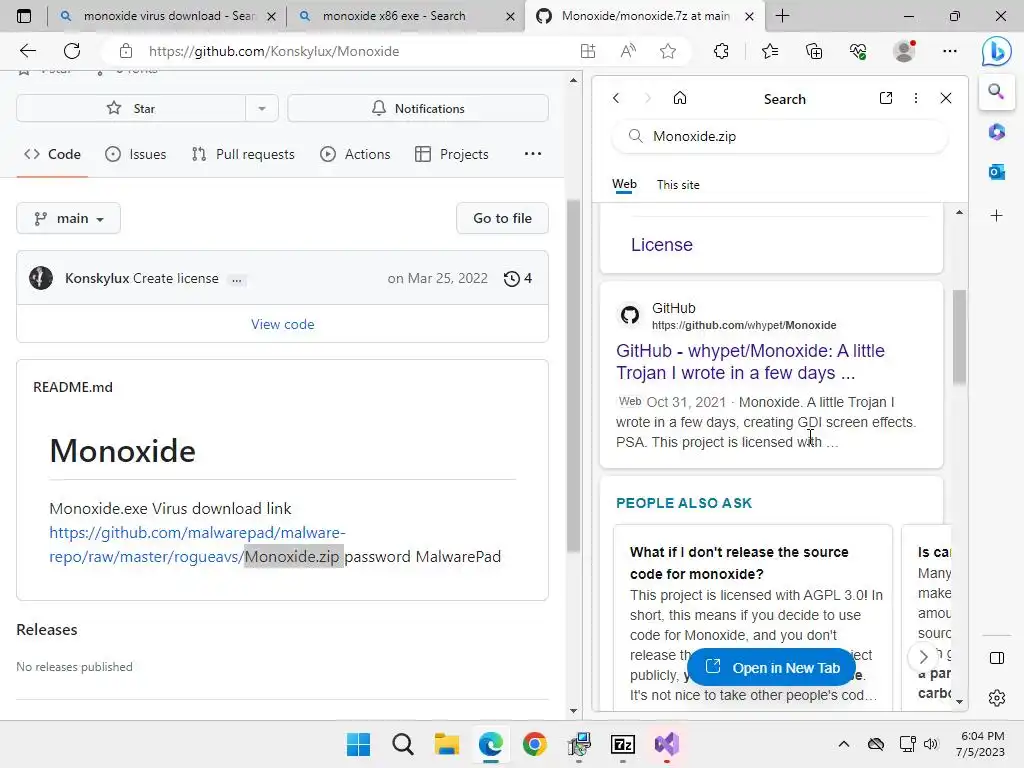Image resolution: width=1024 pixels, height=768 pixels.
Task: Open the Projects repository tab
Action: click(452, 154)
